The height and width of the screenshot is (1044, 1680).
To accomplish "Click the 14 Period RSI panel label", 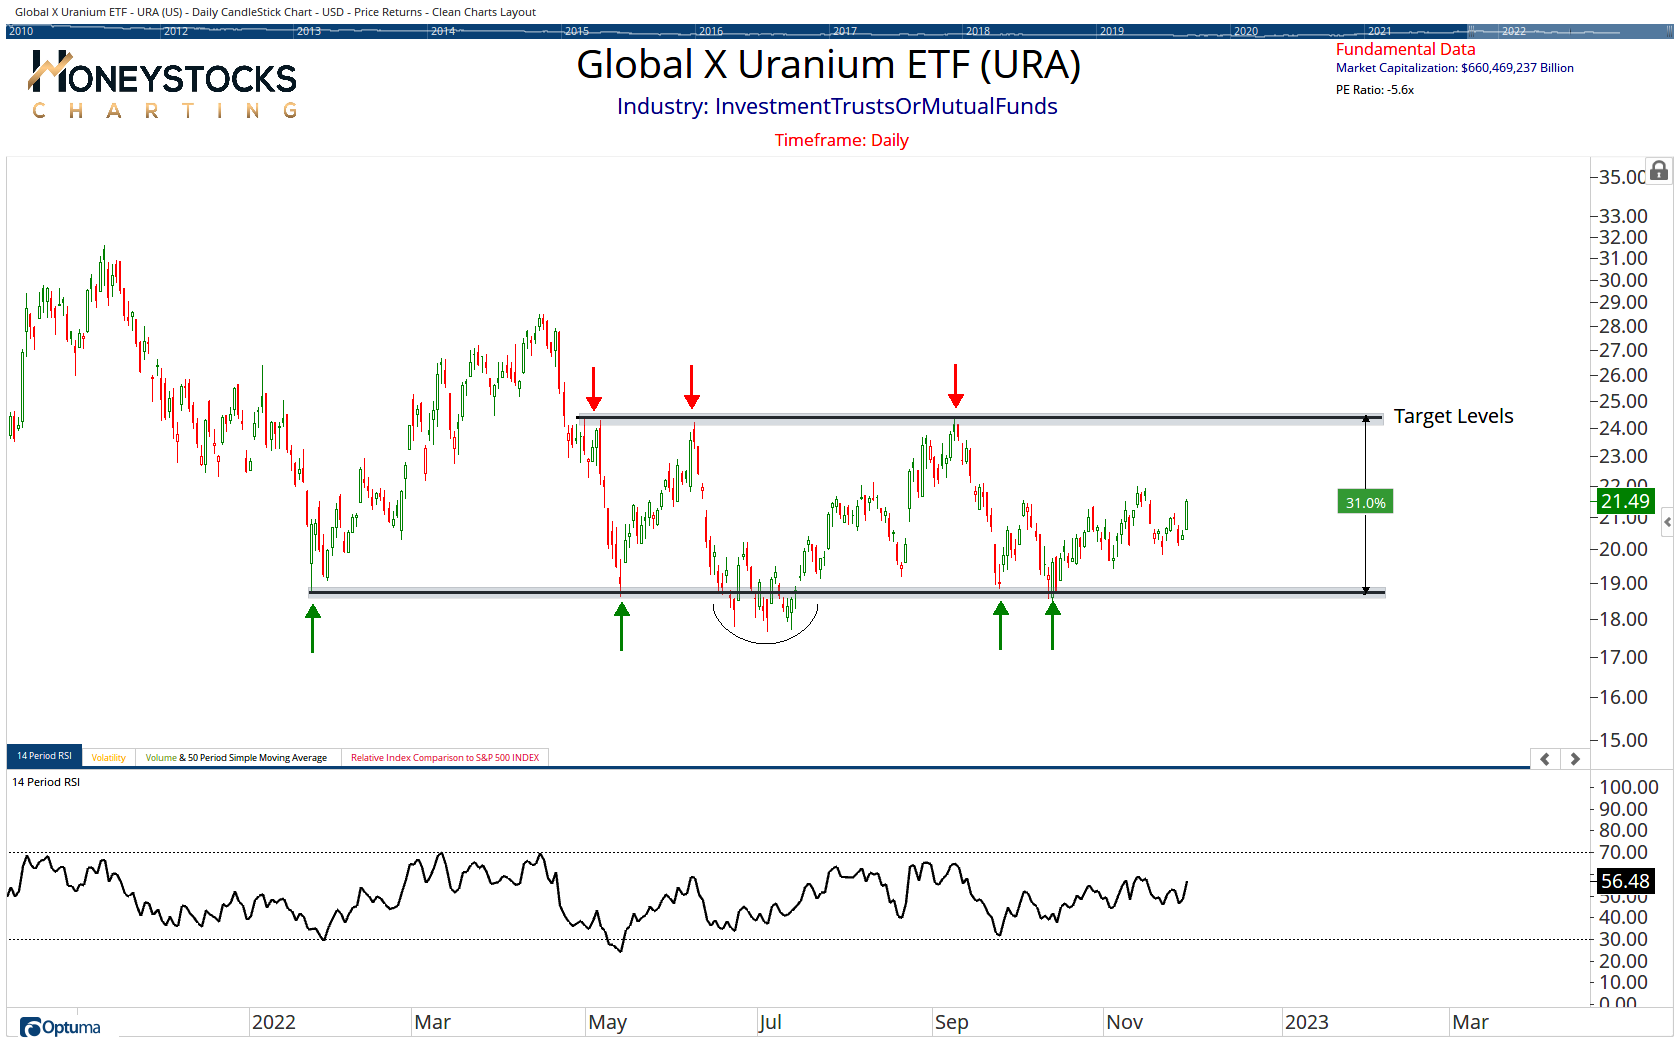I will point(46,782).
